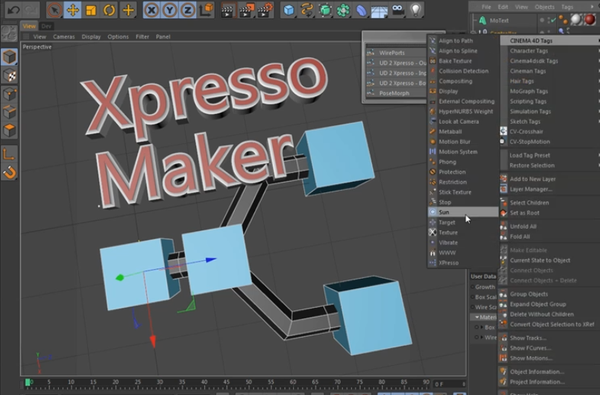Viewport: 600px width, 395px height.
Task: Toggle X axis lock
Action: pos(152,10)
